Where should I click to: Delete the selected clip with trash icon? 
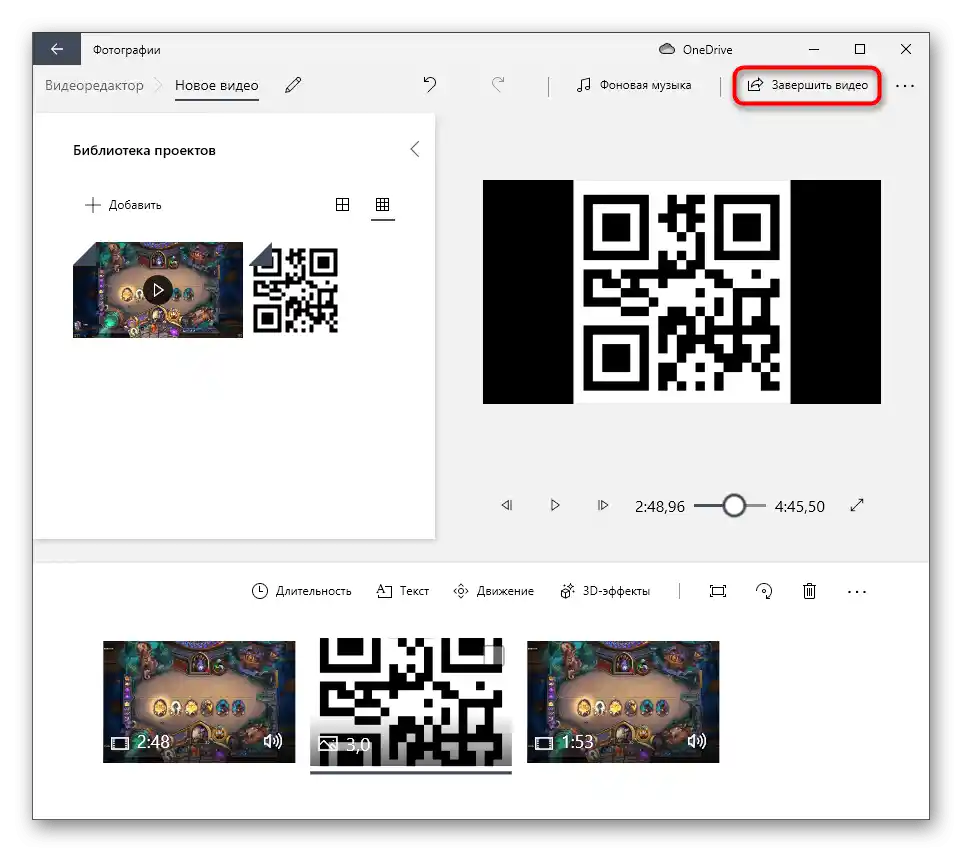pyautogui.click(x=809, y=591)
